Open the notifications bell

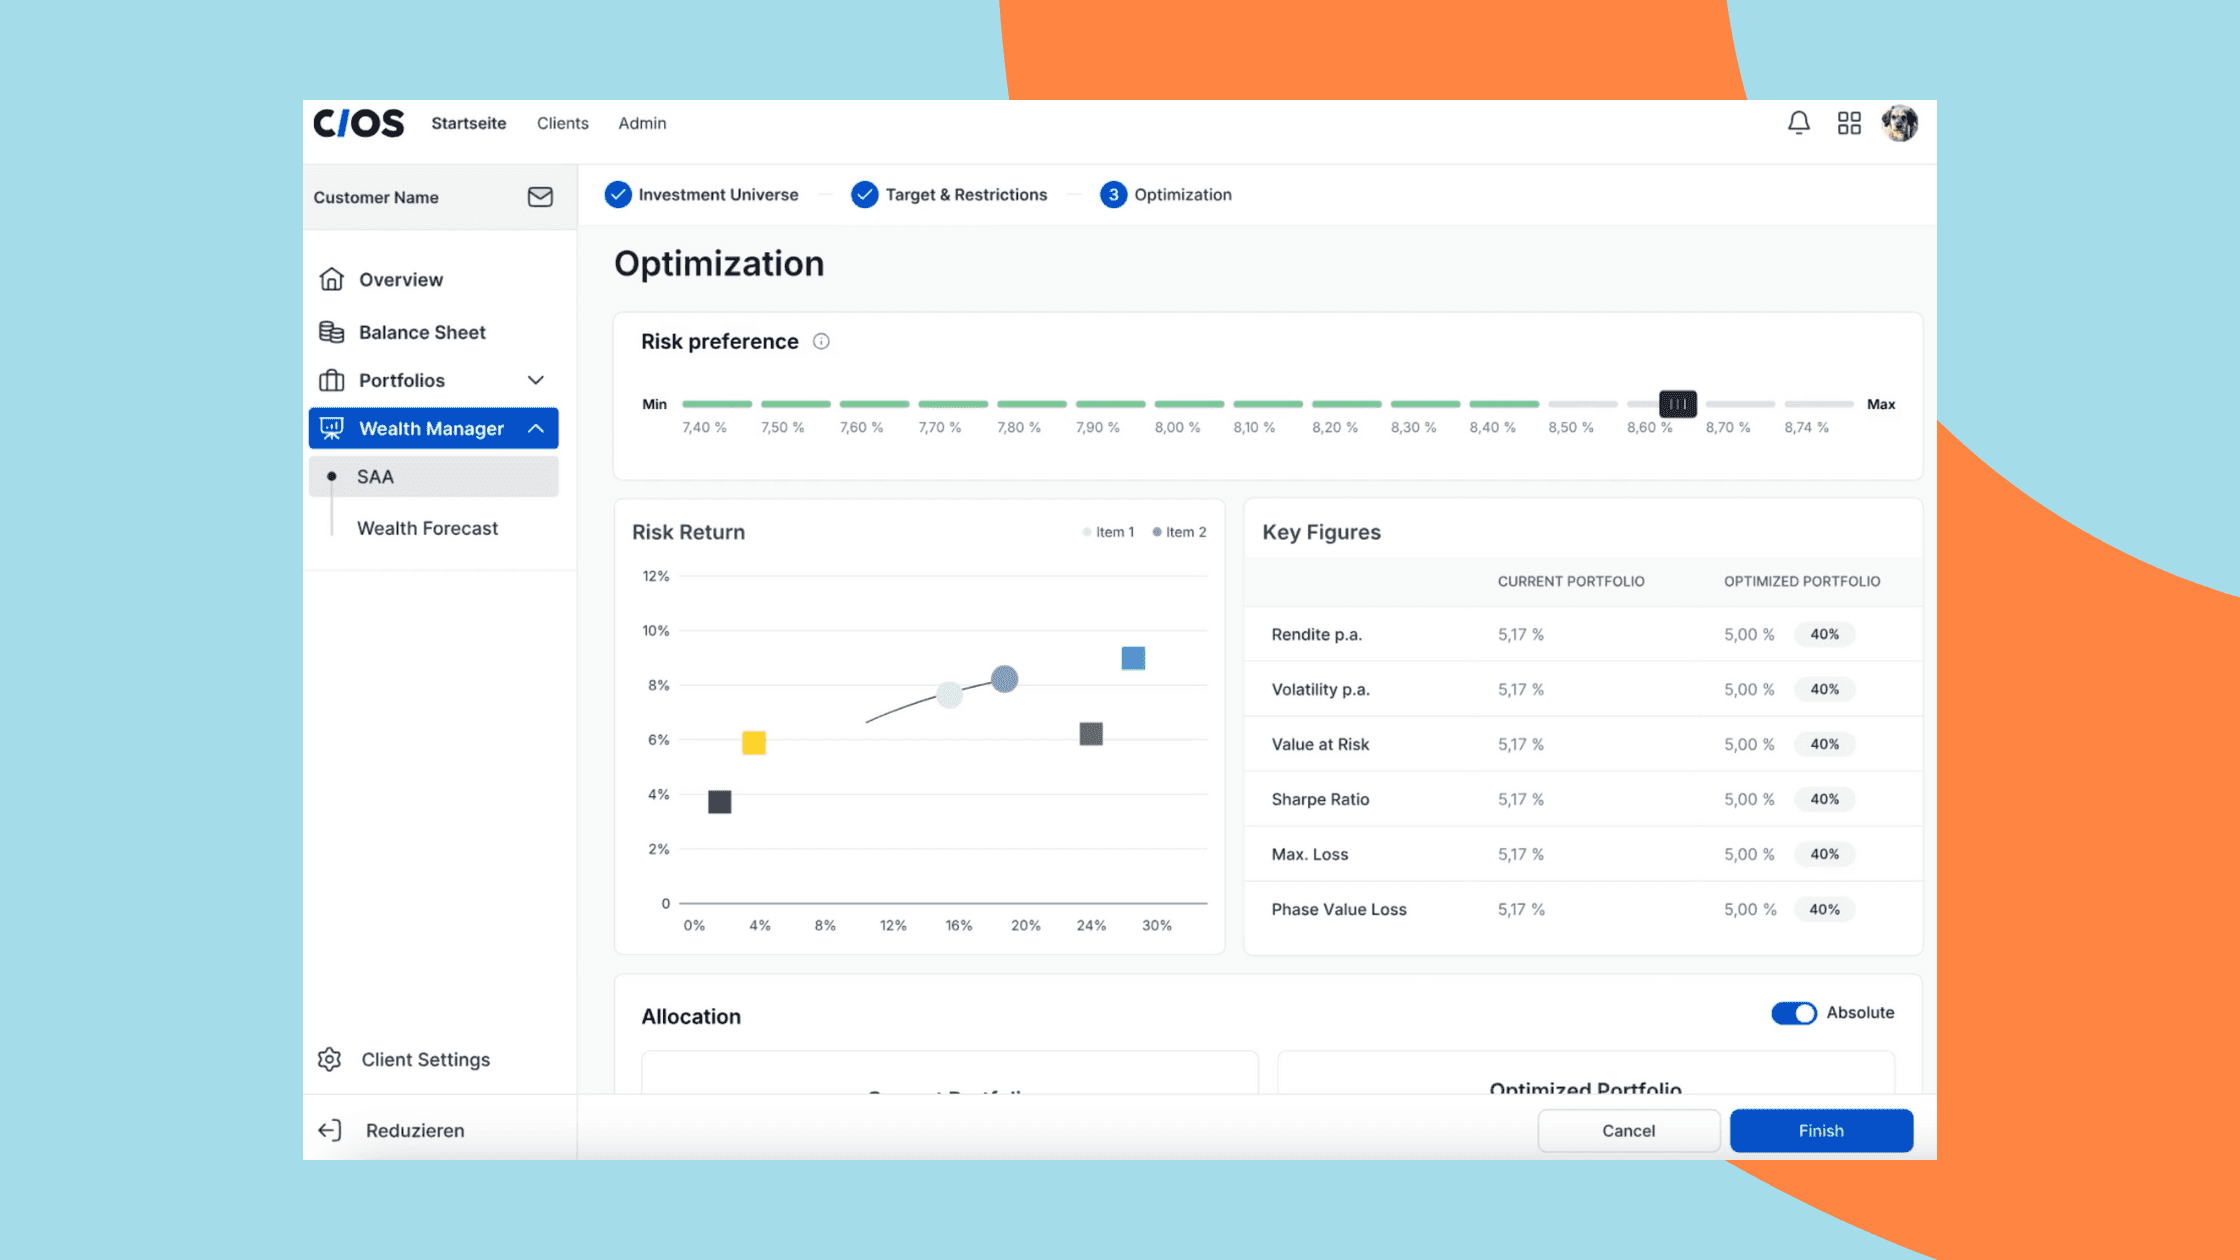point(1799,122)
